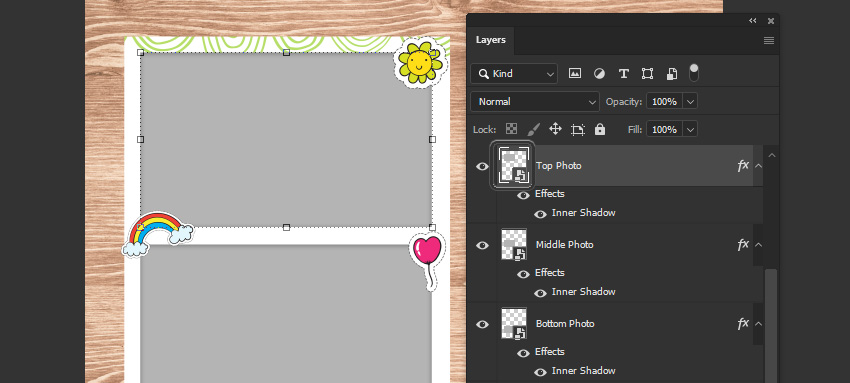850x383 pixels.
Task: Open fx effects on Top Photo layer
Action: tap(743, 166)
